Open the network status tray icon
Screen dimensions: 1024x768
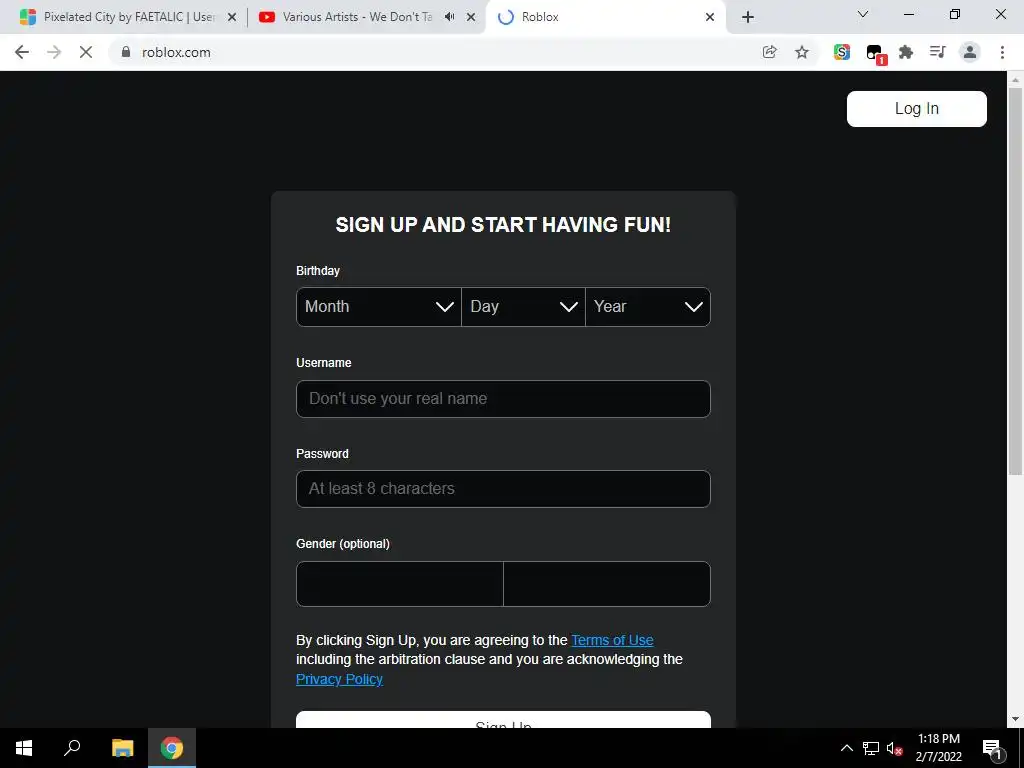tap(871, 748)
